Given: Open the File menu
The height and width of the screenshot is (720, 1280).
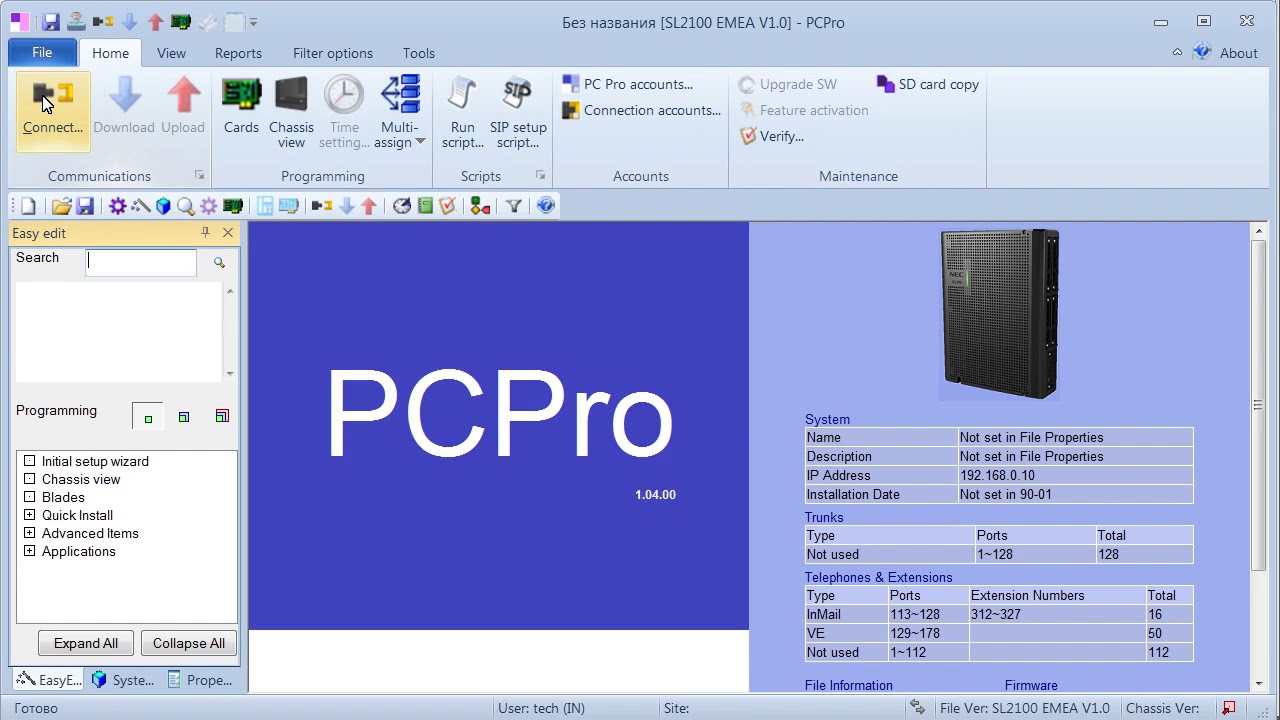Looking at the screenshot, I should [42, 53].
